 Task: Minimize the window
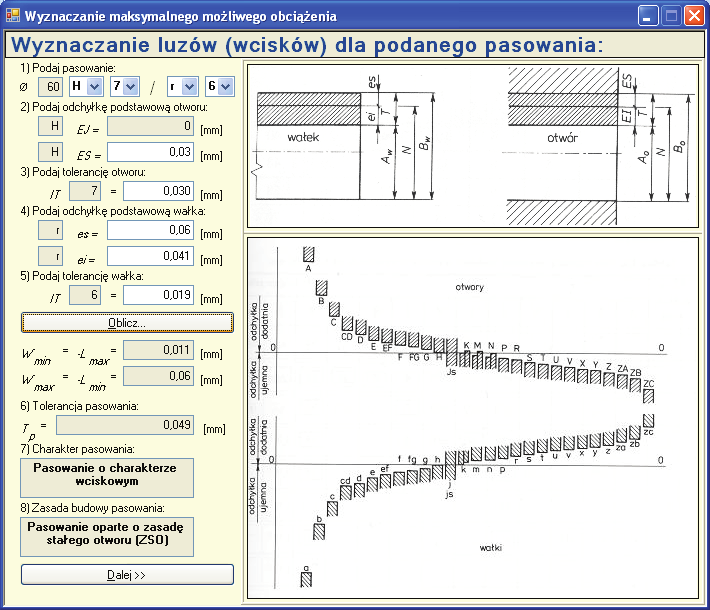click(648, 16)
